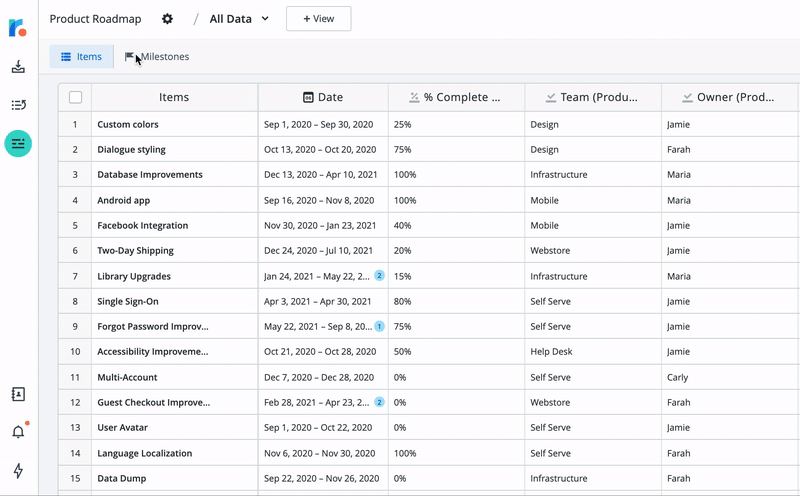Select the Android app item row
The width and height of the screenshot is (800, 496).
[x=124, y=200]
